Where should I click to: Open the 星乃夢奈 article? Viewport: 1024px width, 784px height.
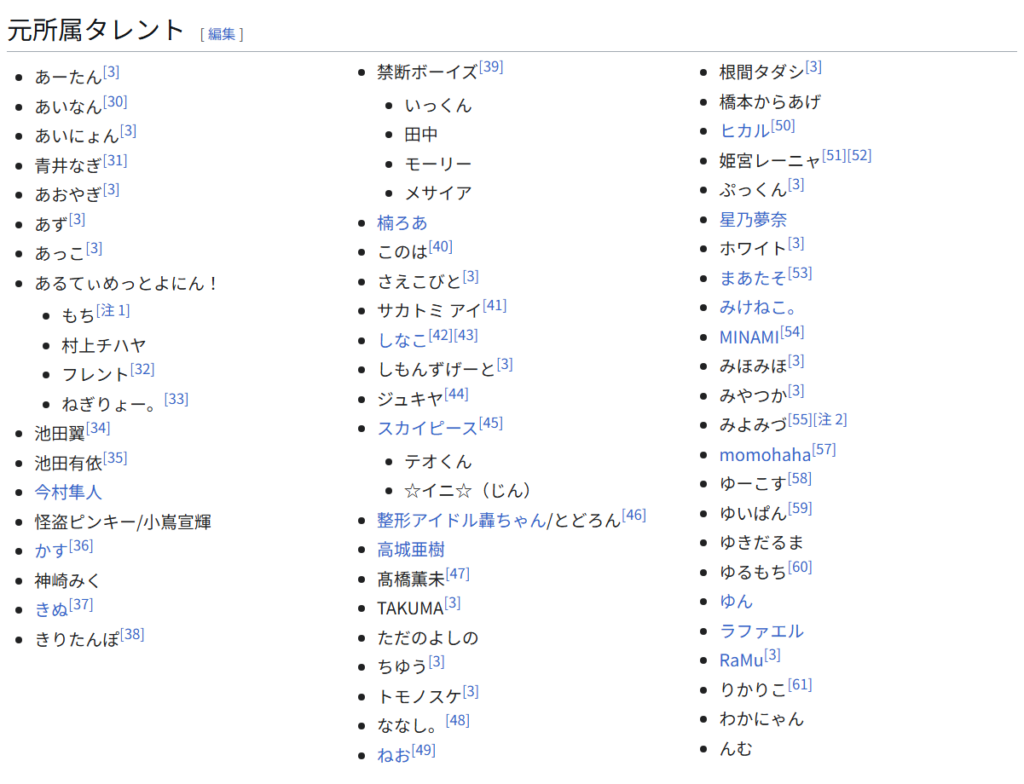point(753,220)
